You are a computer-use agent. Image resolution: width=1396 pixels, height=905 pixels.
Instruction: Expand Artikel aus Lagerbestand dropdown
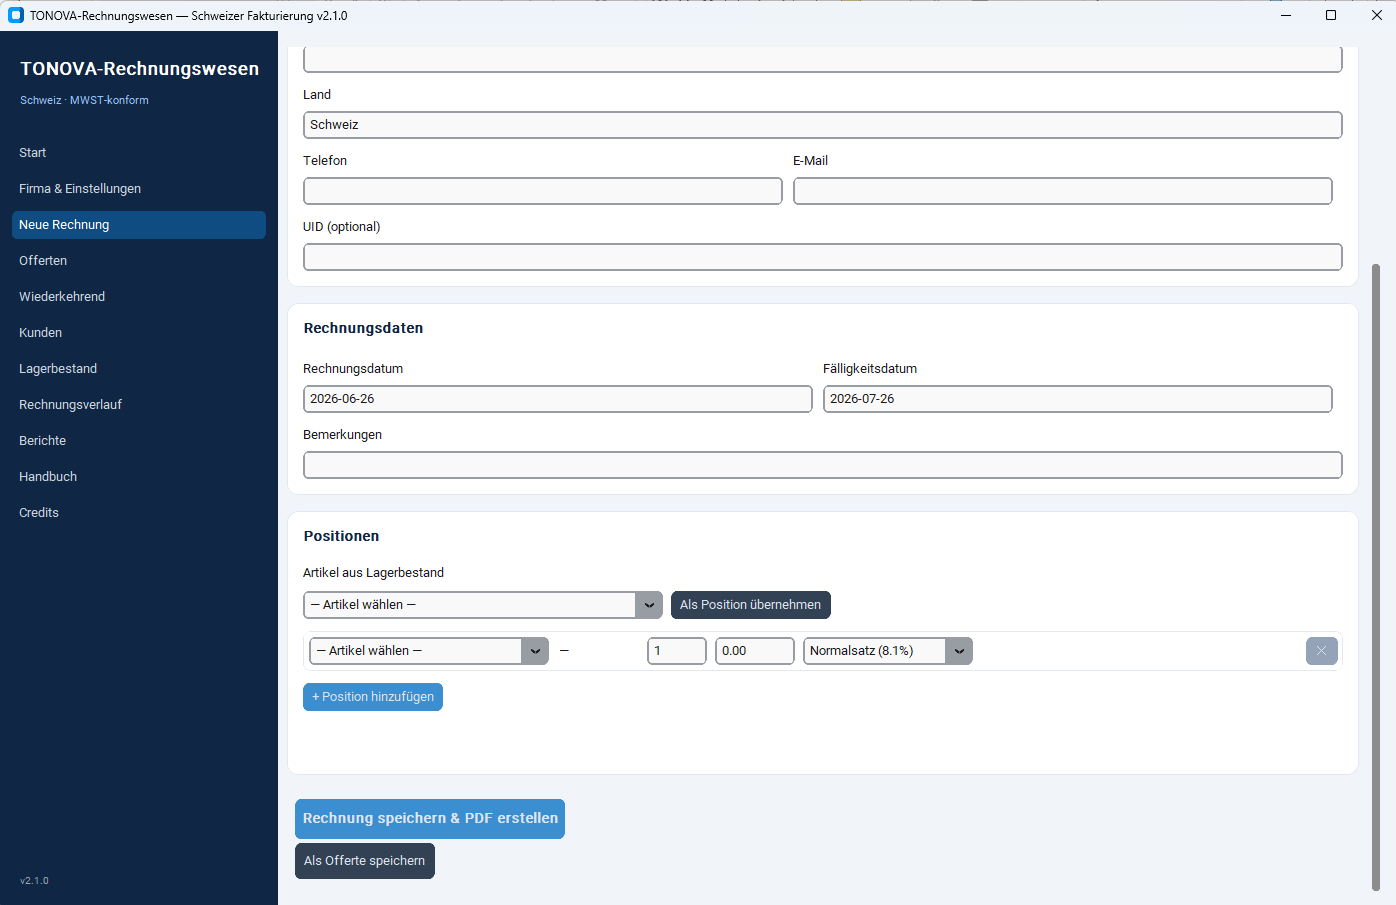(483, 605)
